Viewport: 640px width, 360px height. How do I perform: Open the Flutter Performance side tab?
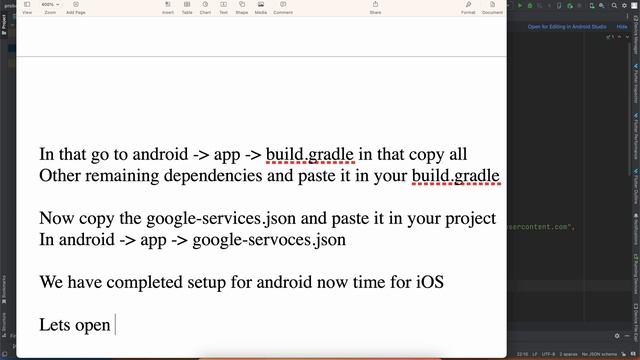click(x=636, y=137)
